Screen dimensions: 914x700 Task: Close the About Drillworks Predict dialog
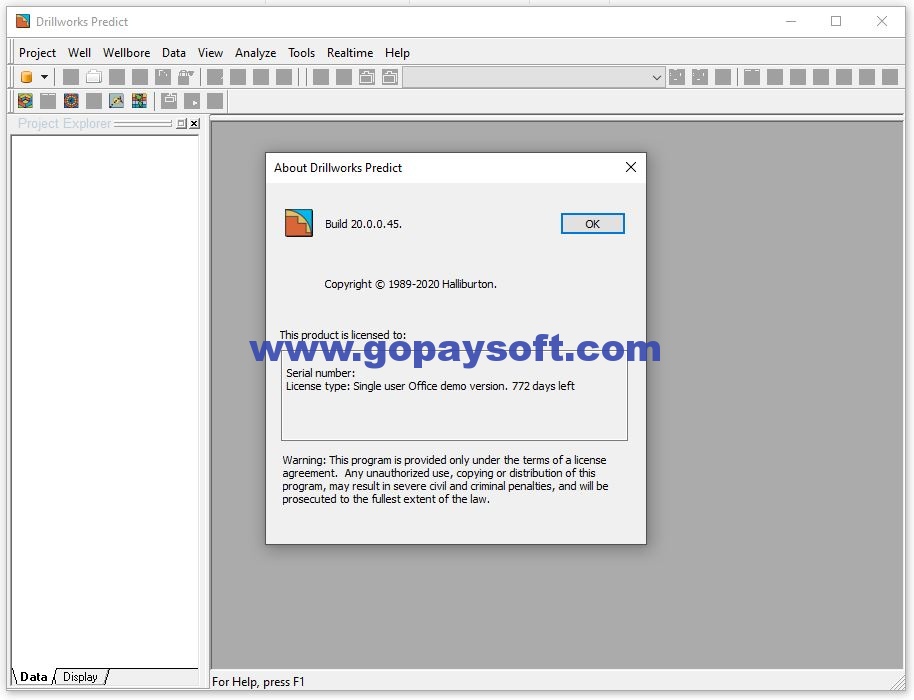click(x=631, y=168)
